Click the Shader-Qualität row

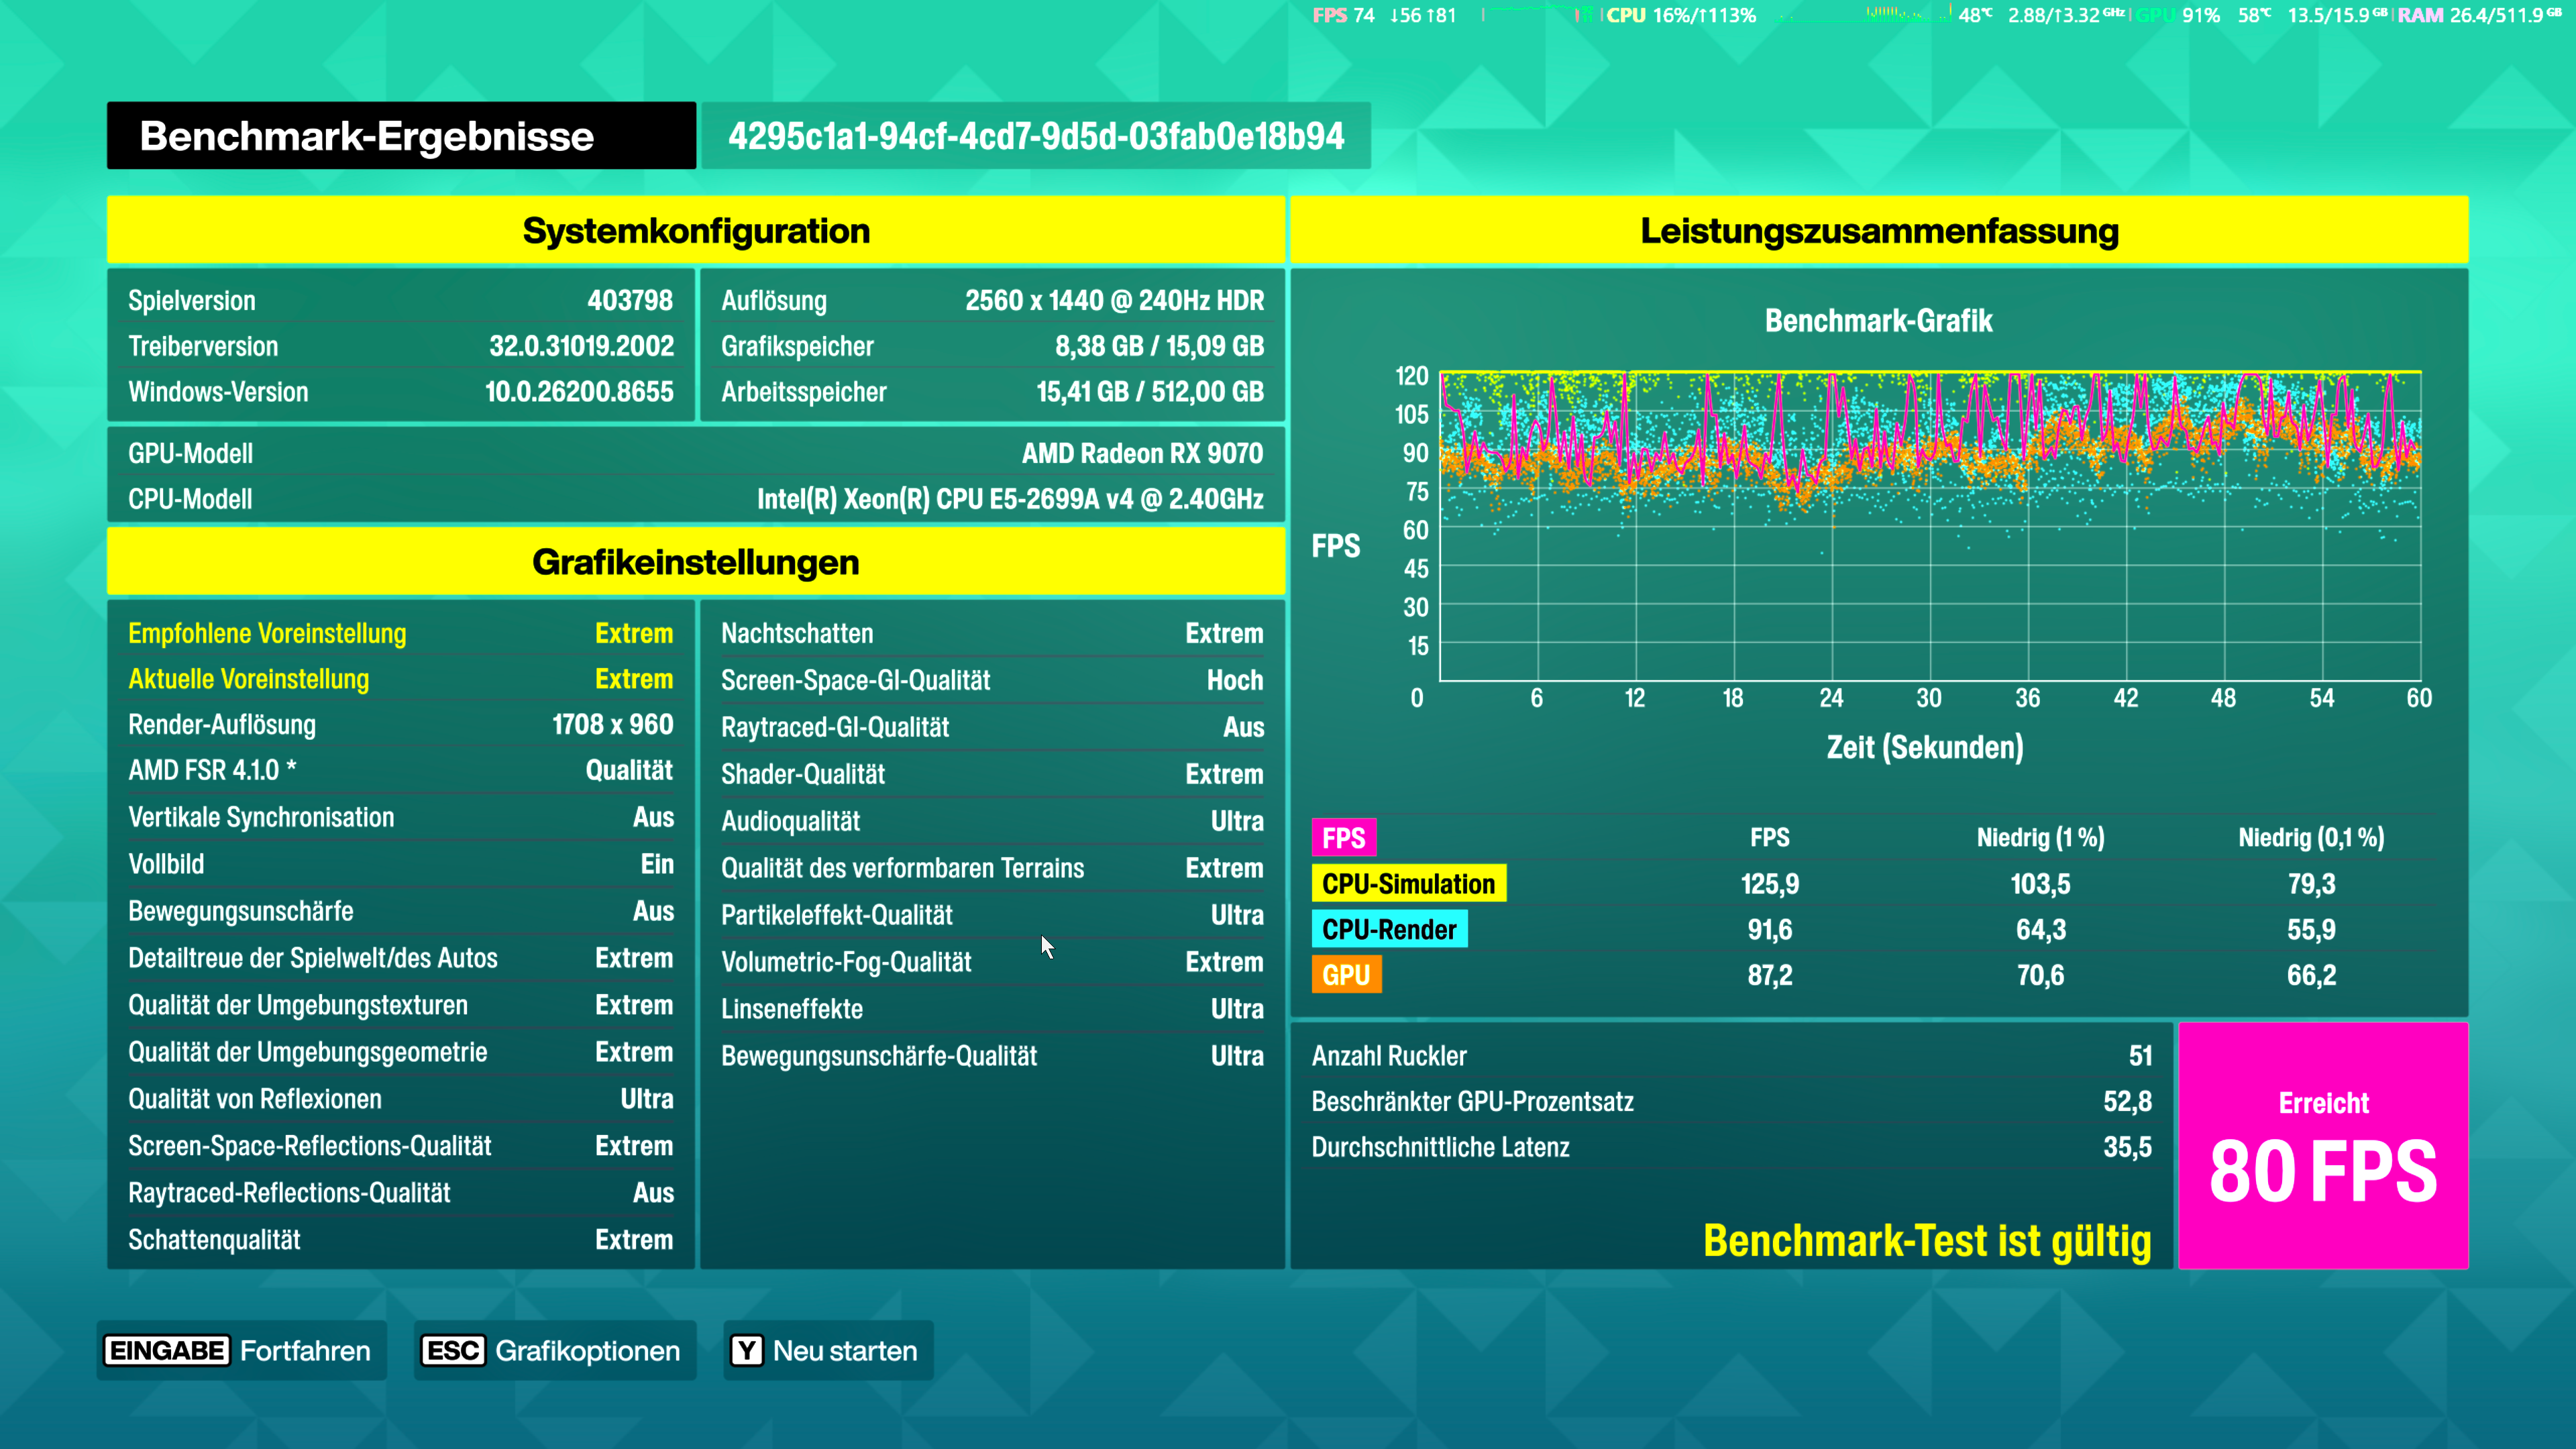[992, 774]
